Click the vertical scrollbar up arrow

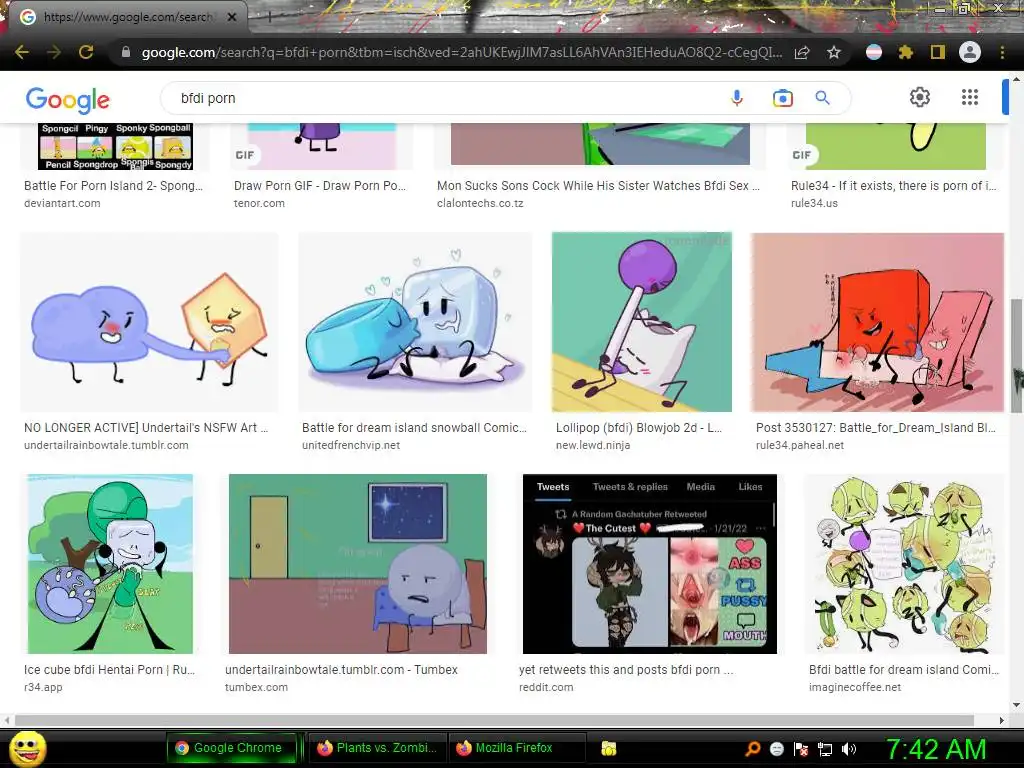pyautogui.click(x=1016, y=78)
